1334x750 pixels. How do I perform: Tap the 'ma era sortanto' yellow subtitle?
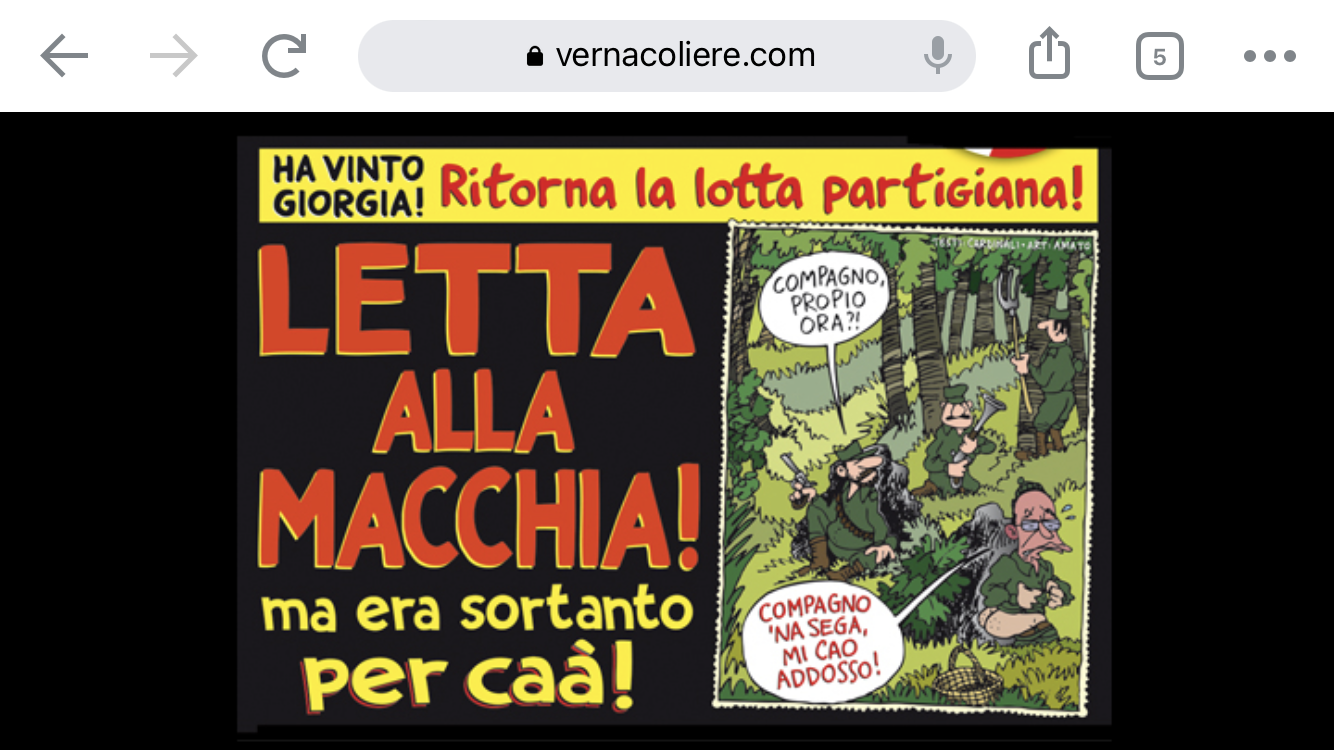pyautogui.click(x=477, y=610)
